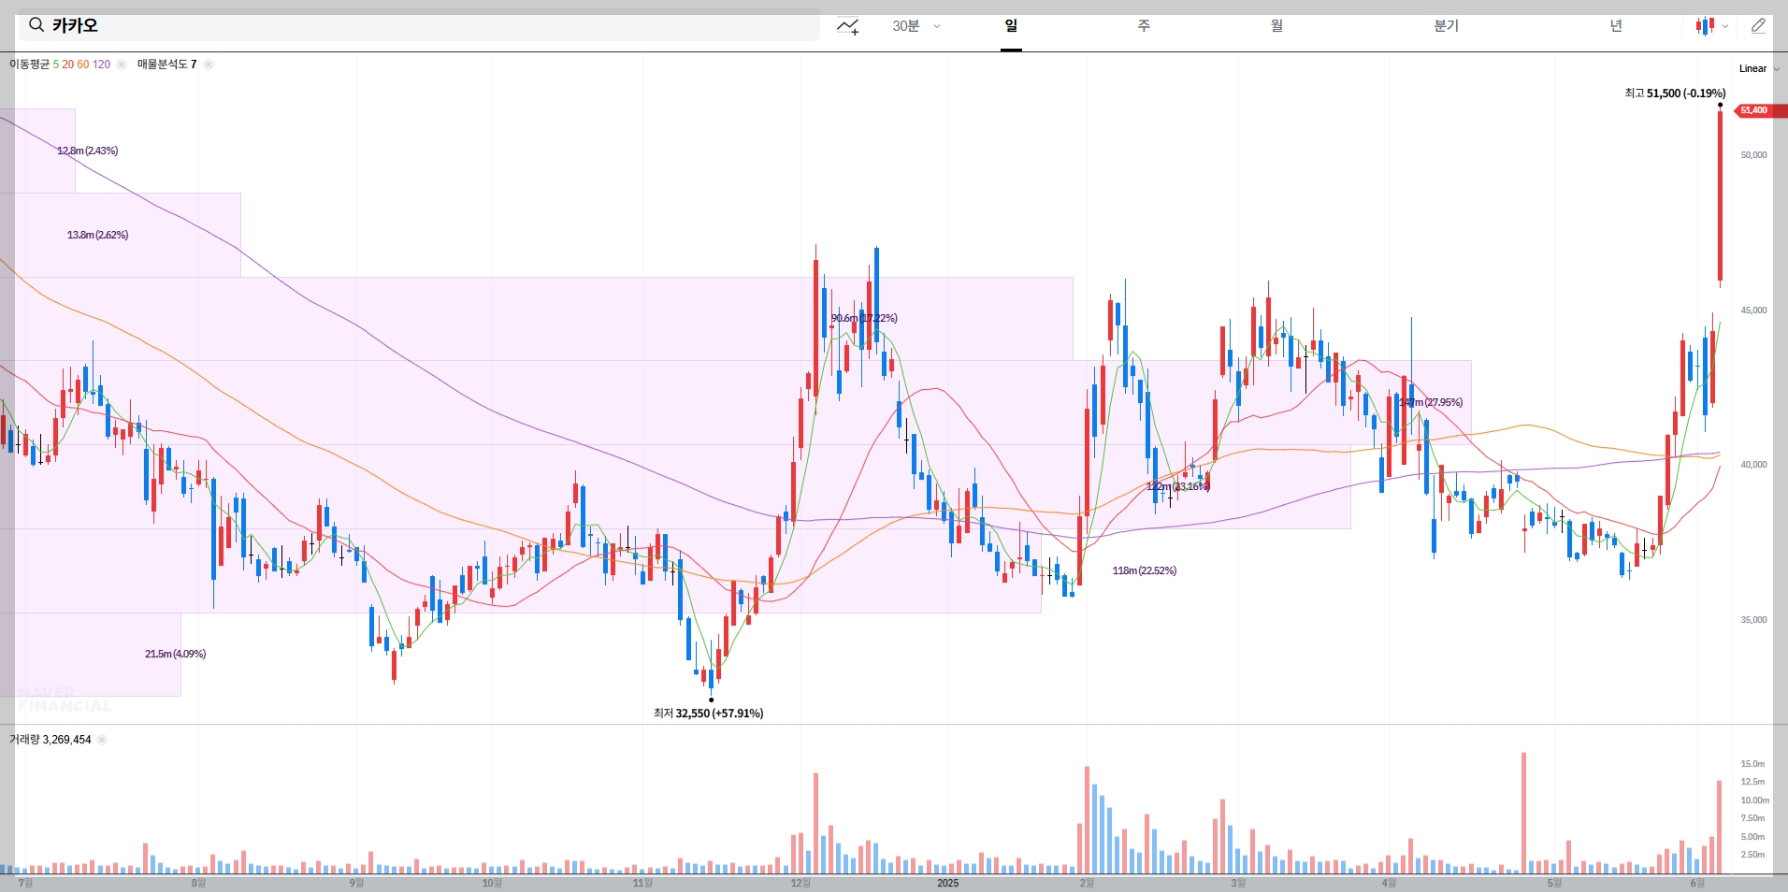Screen dimensions: 1788x892
Task: Switch to the 분기 quarterly tab
Action: tap(1446, 26)
